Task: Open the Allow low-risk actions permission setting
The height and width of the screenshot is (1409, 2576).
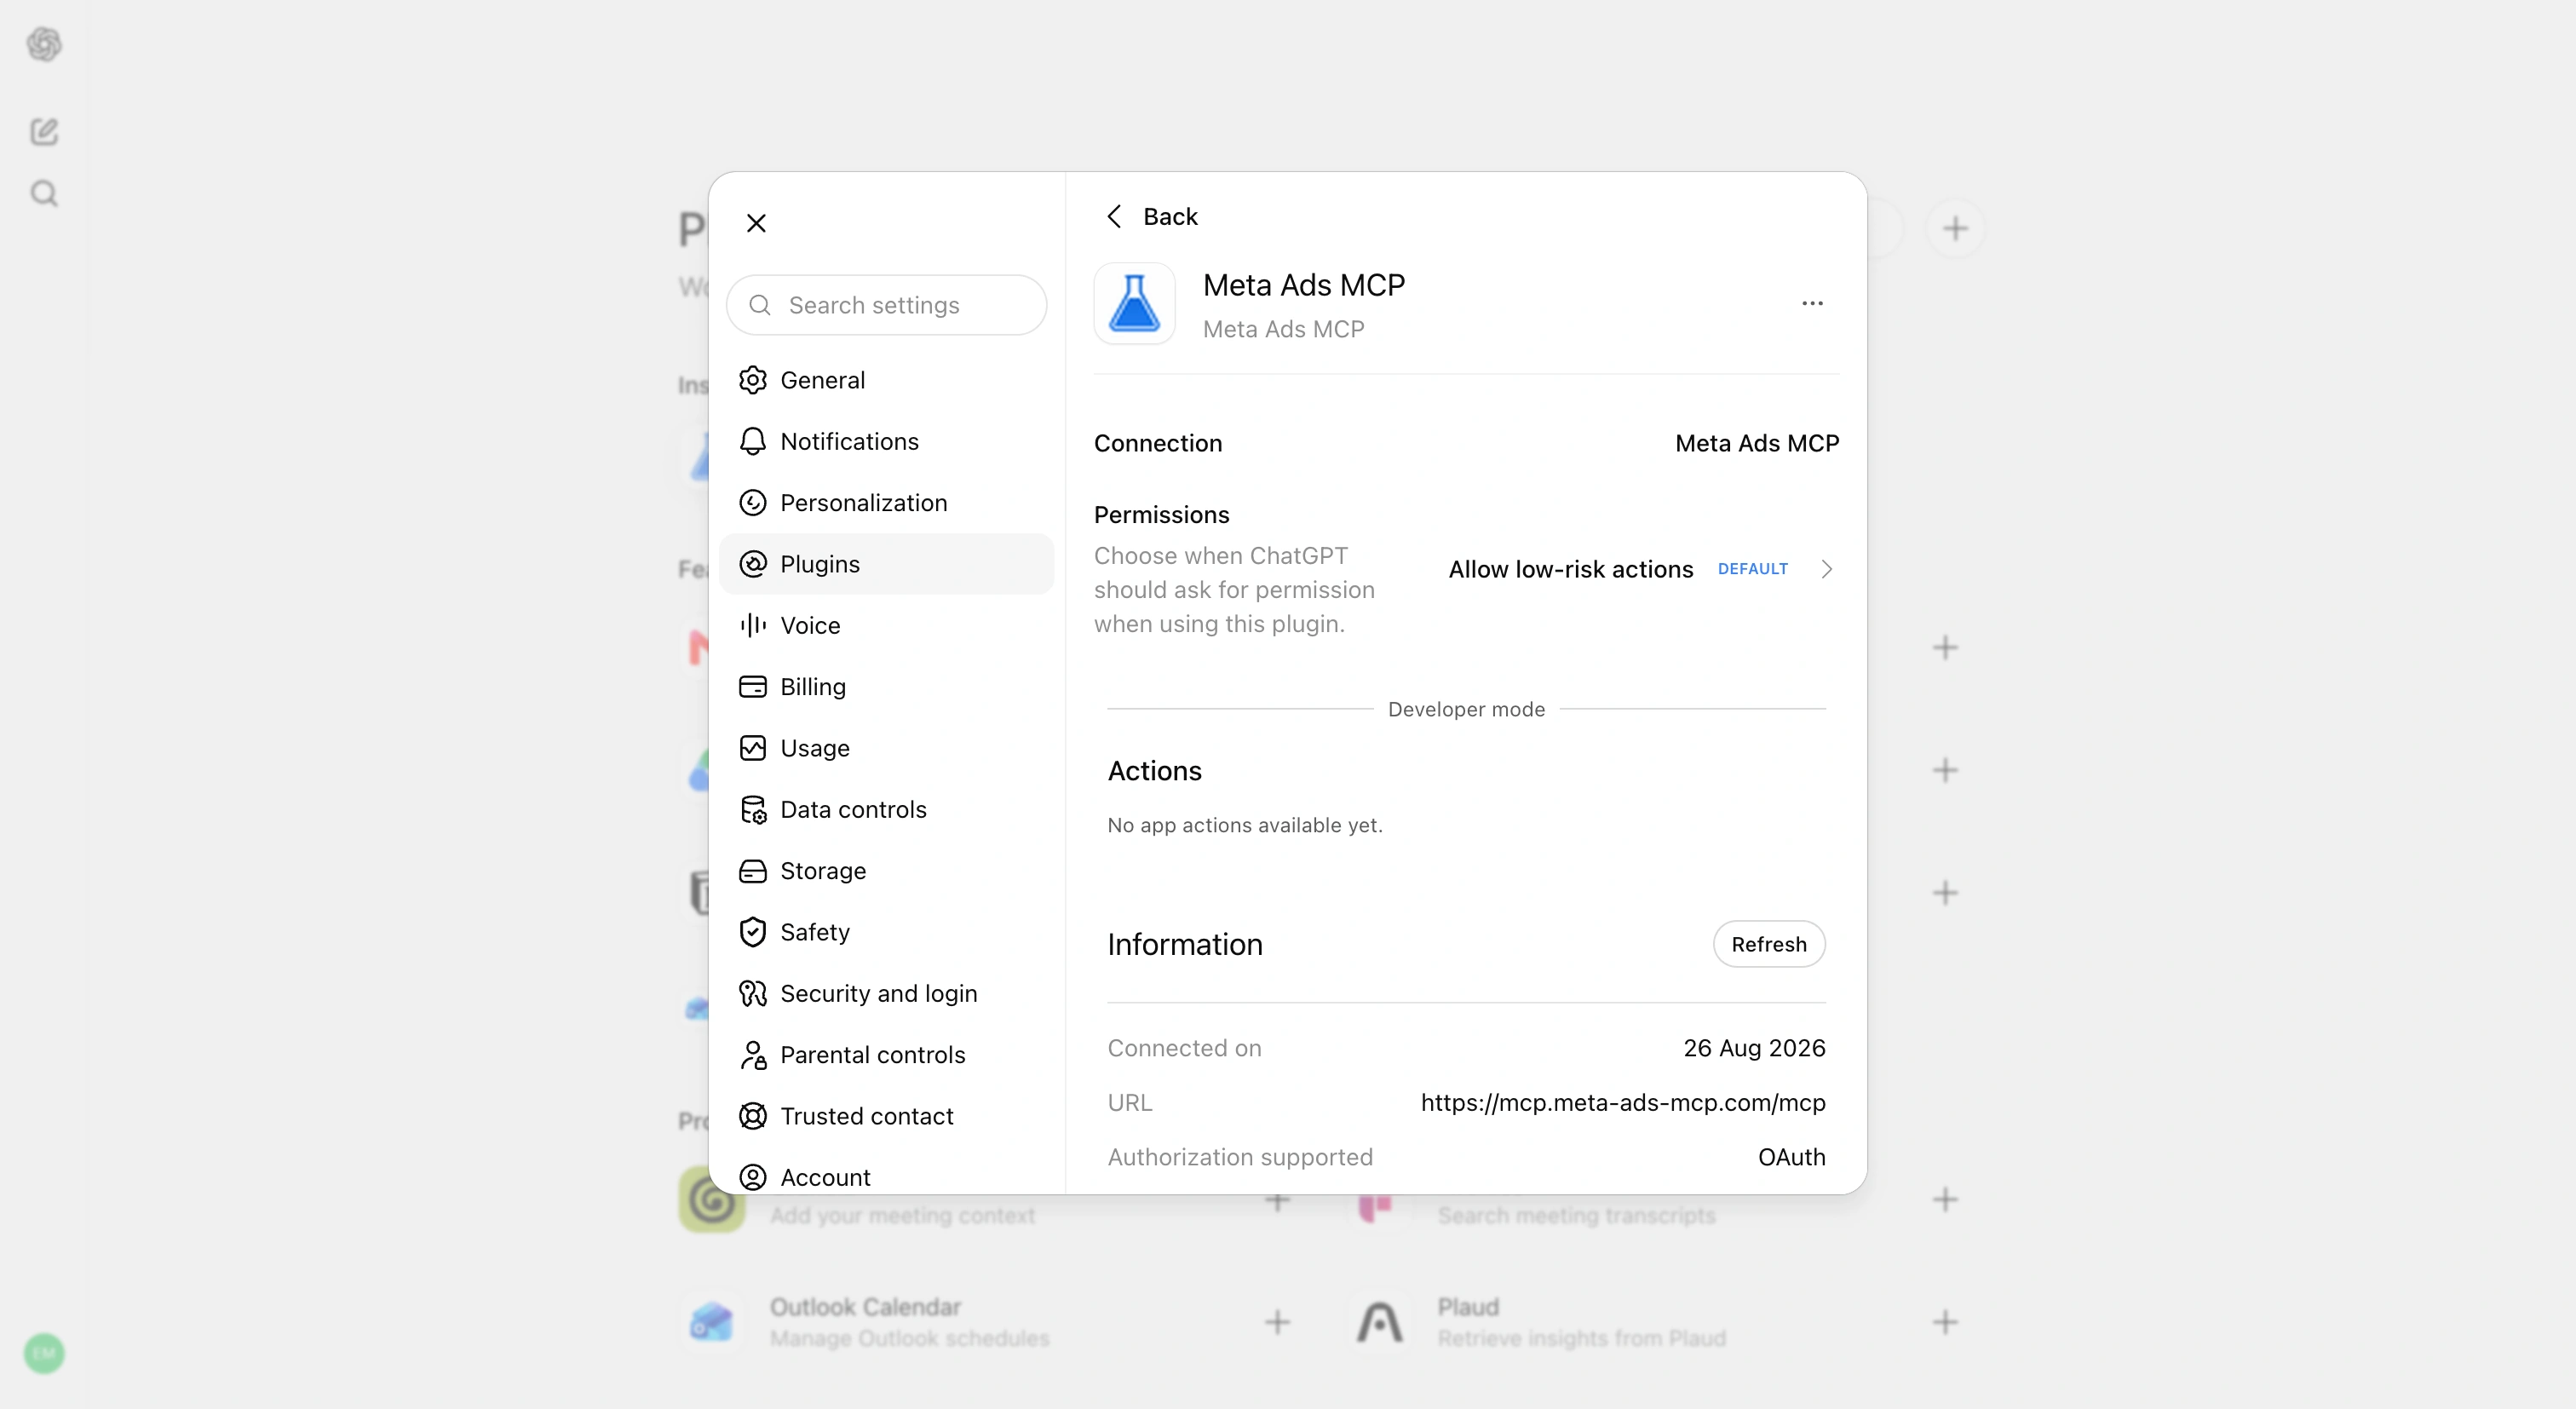Action: pos(1641,569)
